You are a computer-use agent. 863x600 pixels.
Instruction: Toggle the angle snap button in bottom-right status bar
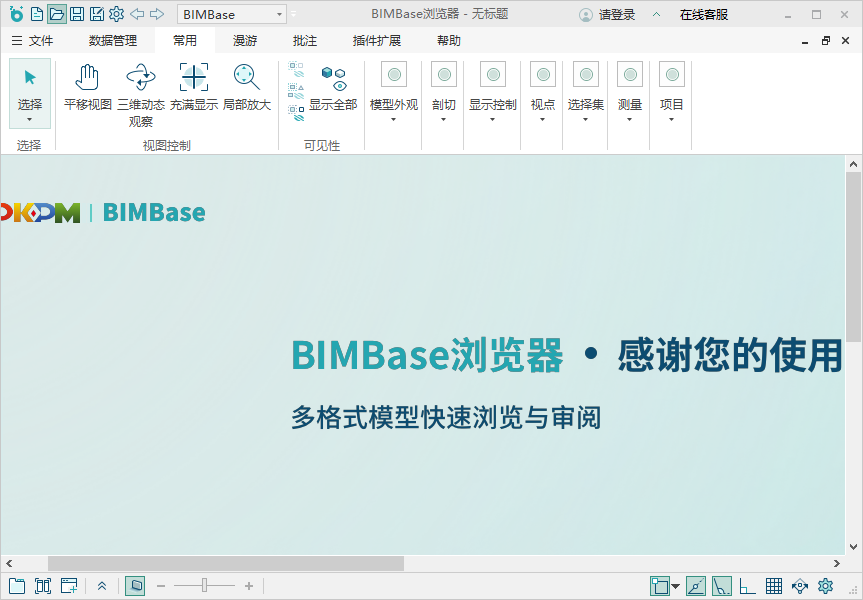(722, 586)
